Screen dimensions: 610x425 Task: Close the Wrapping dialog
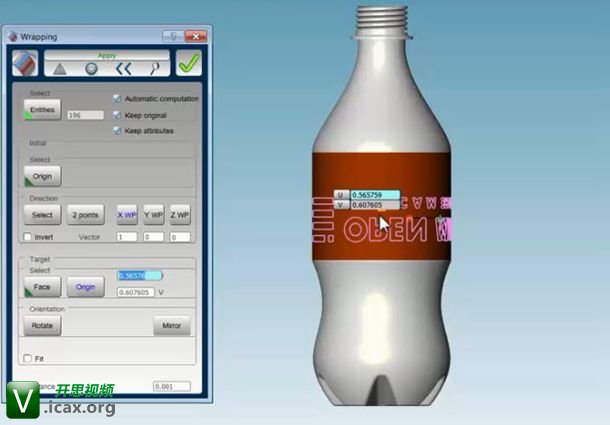(196, 37)
